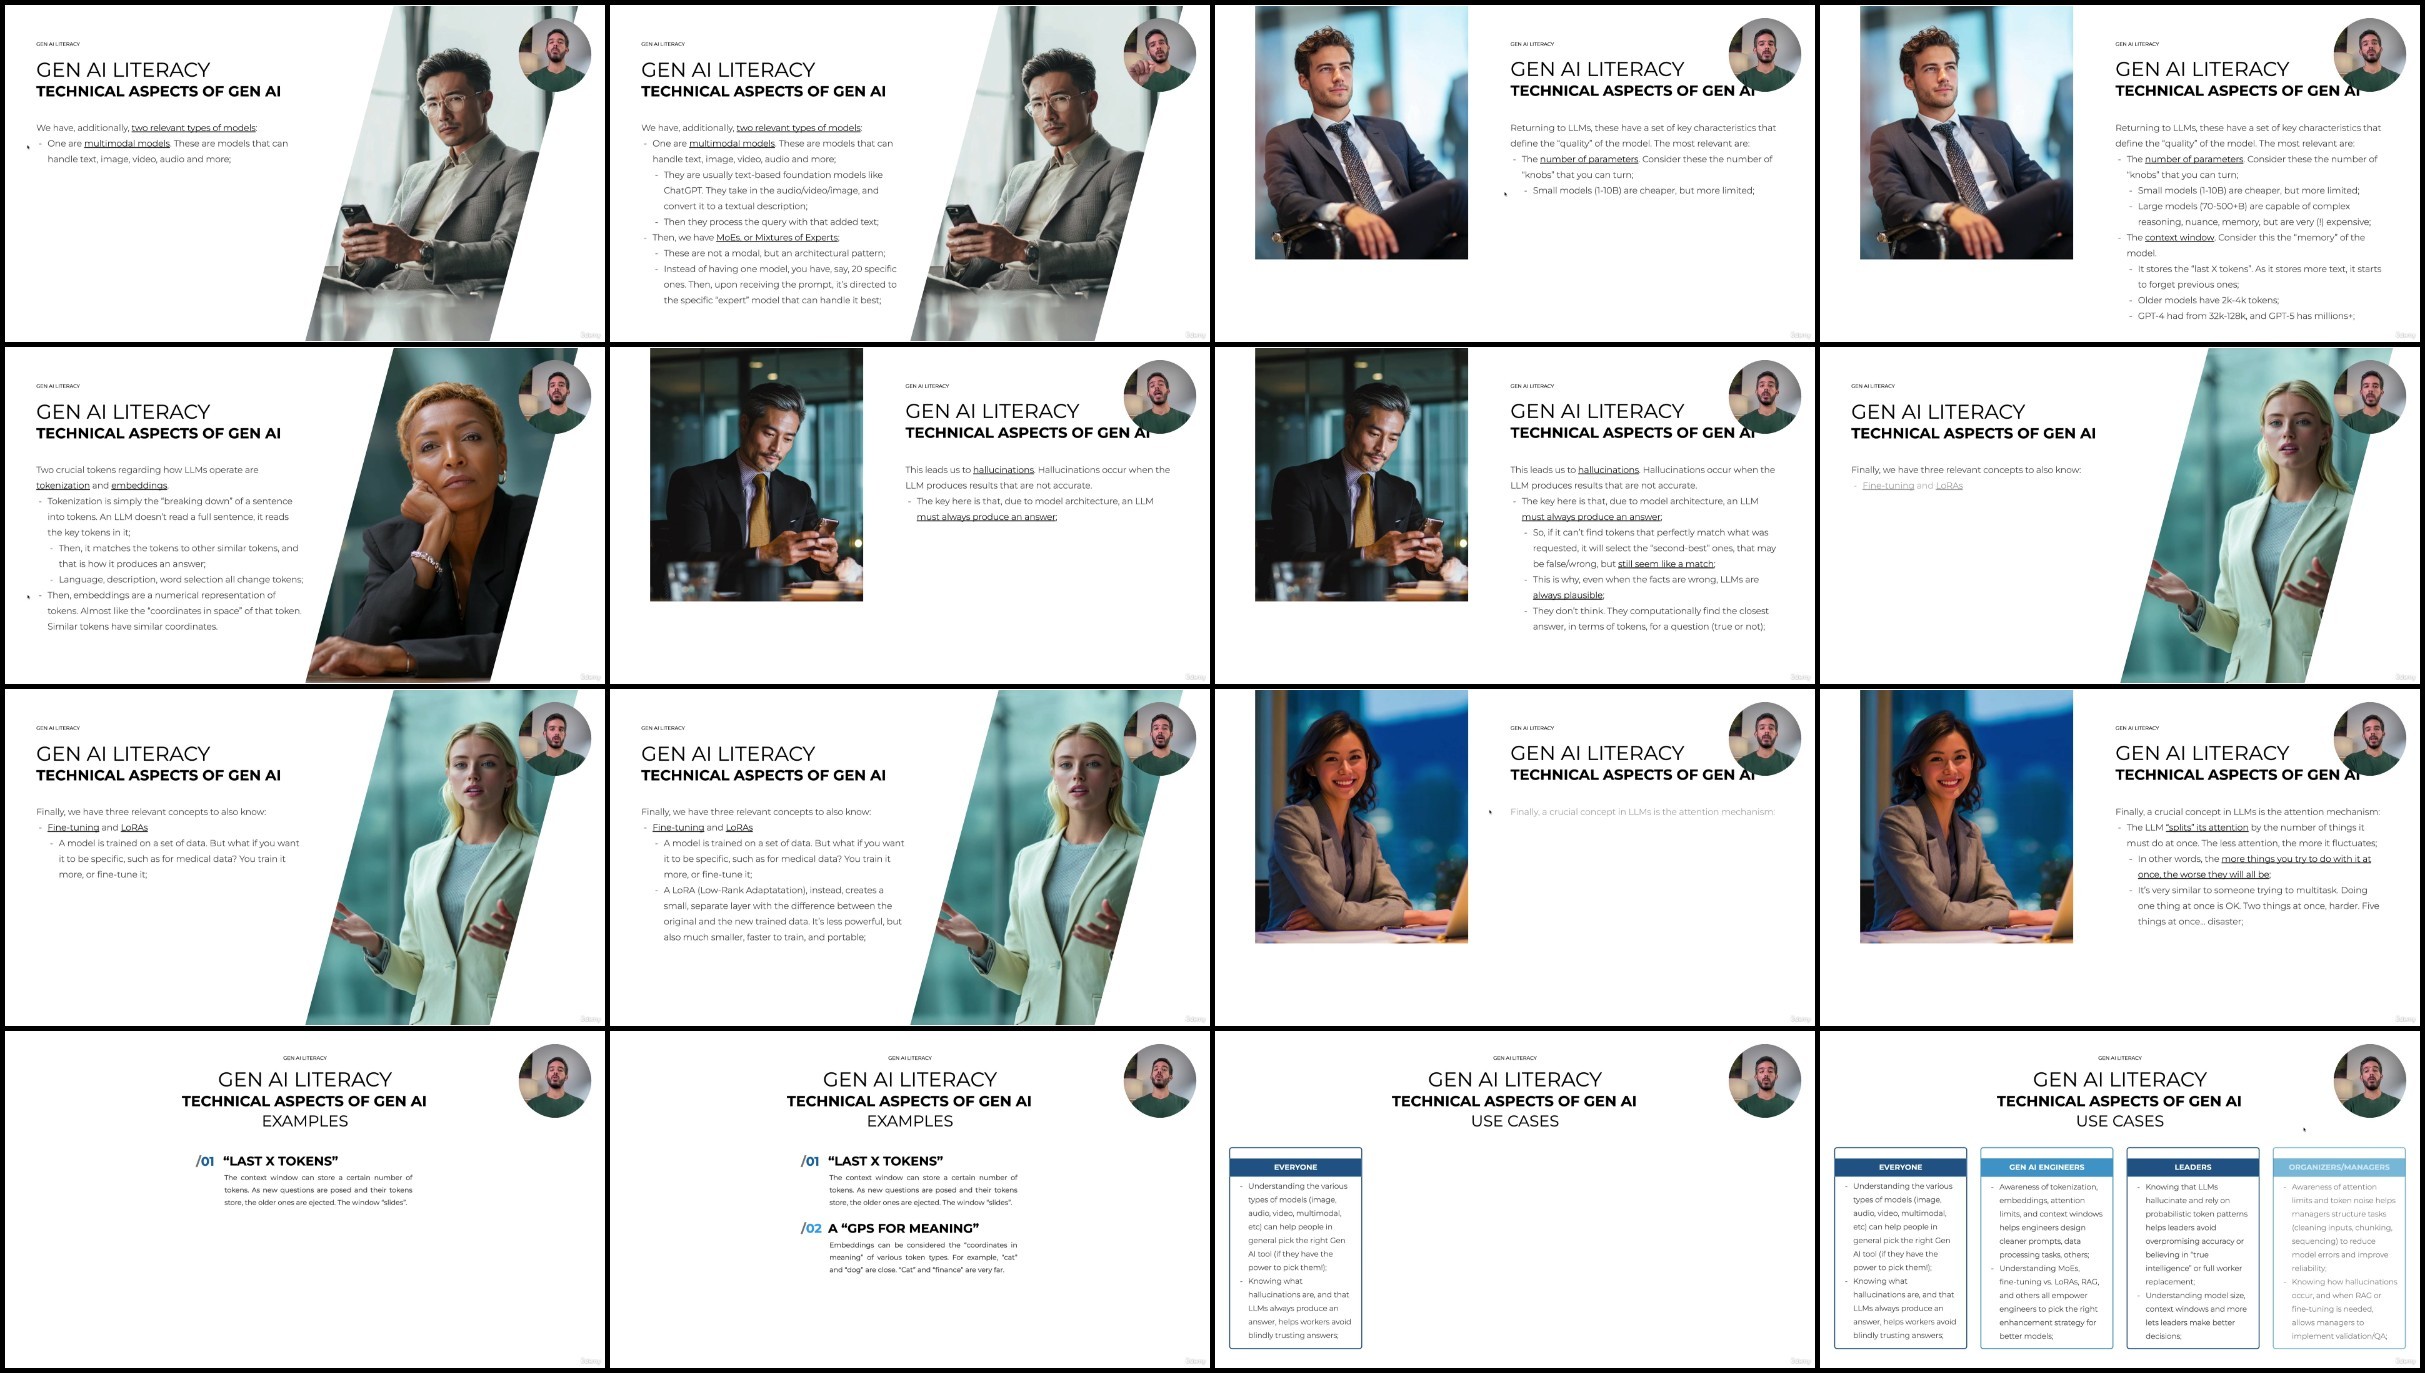Open the slide with the faded attention mechanism sentence

pos(1514,857)
